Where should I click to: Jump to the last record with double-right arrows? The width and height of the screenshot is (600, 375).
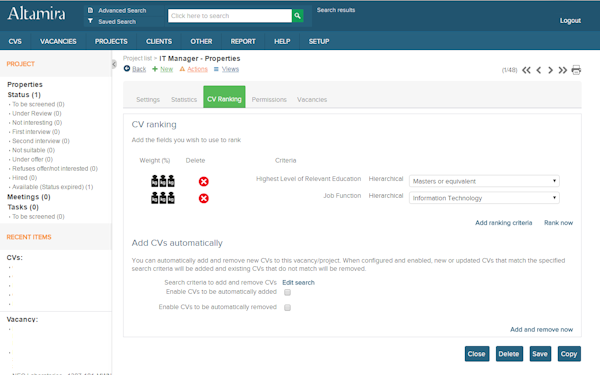click(562, 70)
